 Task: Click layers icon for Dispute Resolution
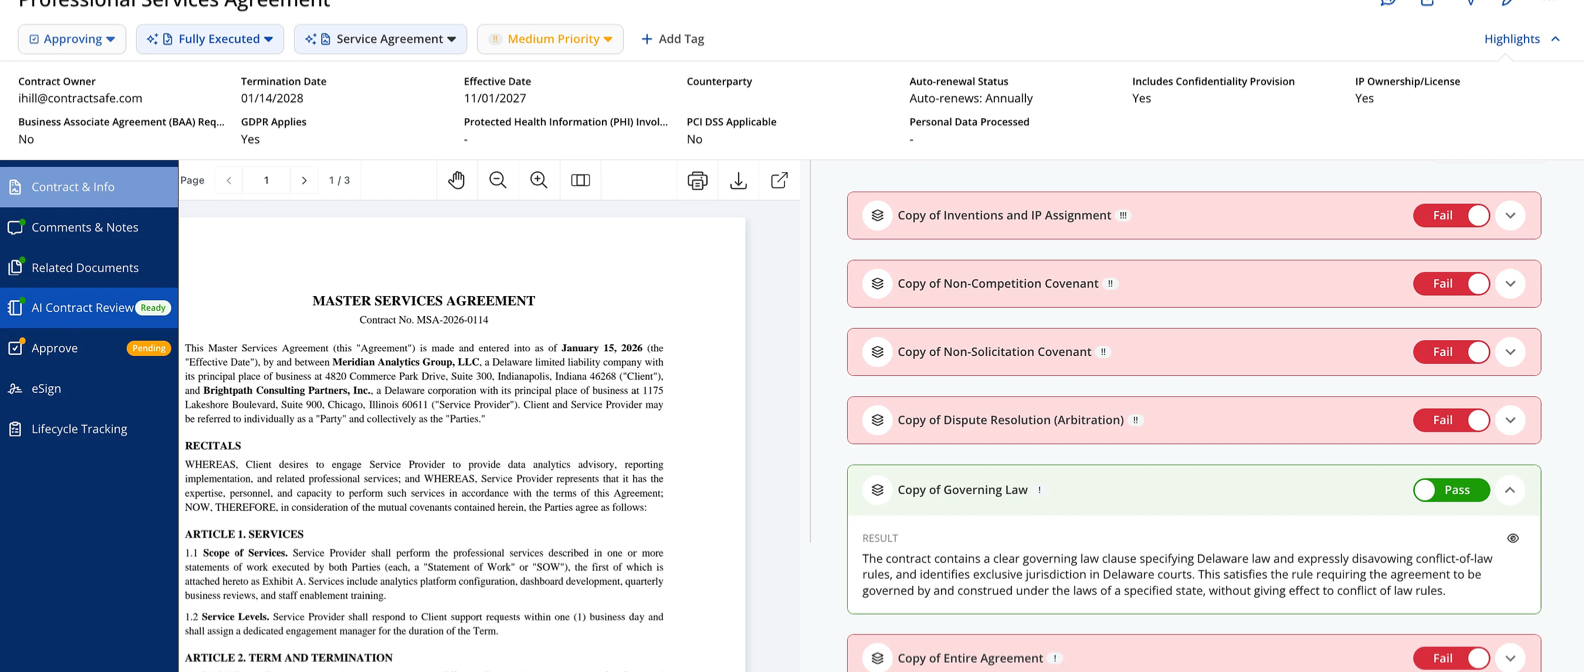[877, 420]
